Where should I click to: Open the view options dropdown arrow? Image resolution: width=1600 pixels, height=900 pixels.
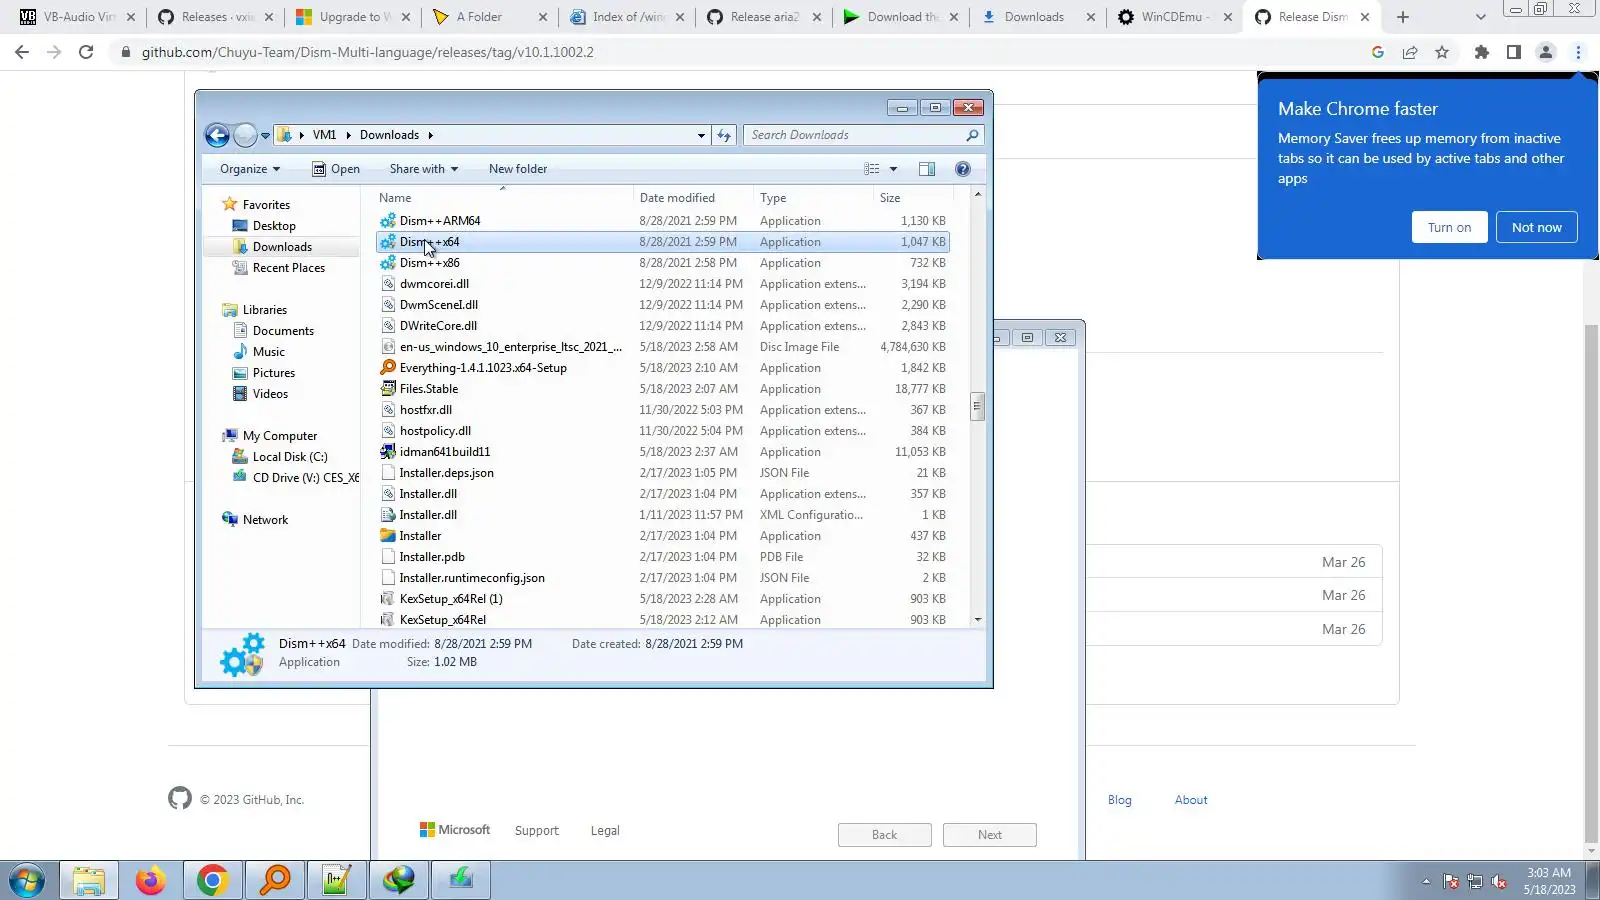894,169
